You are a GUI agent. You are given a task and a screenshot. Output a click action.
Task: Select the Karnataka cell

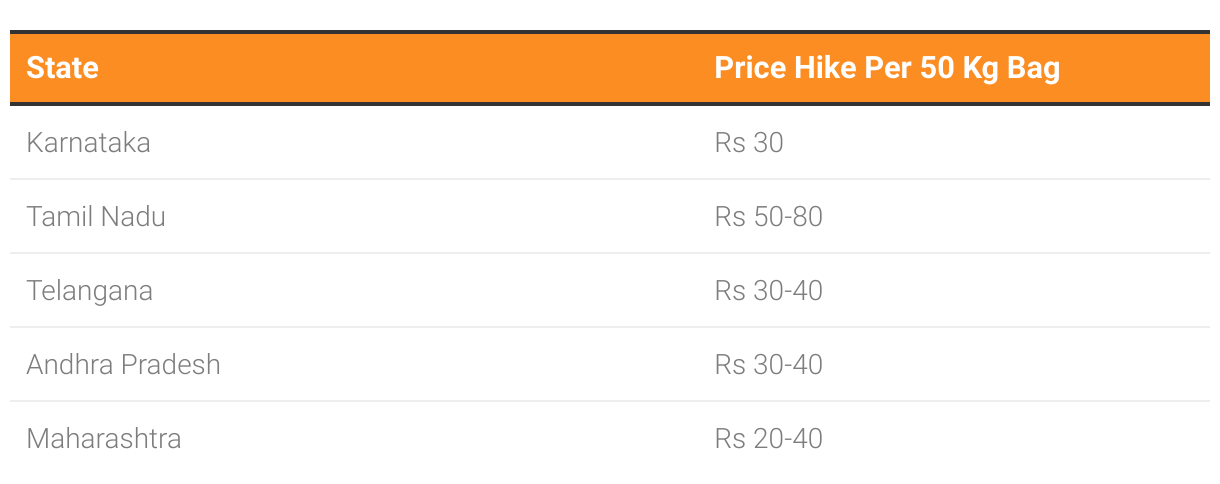point(88,142)
